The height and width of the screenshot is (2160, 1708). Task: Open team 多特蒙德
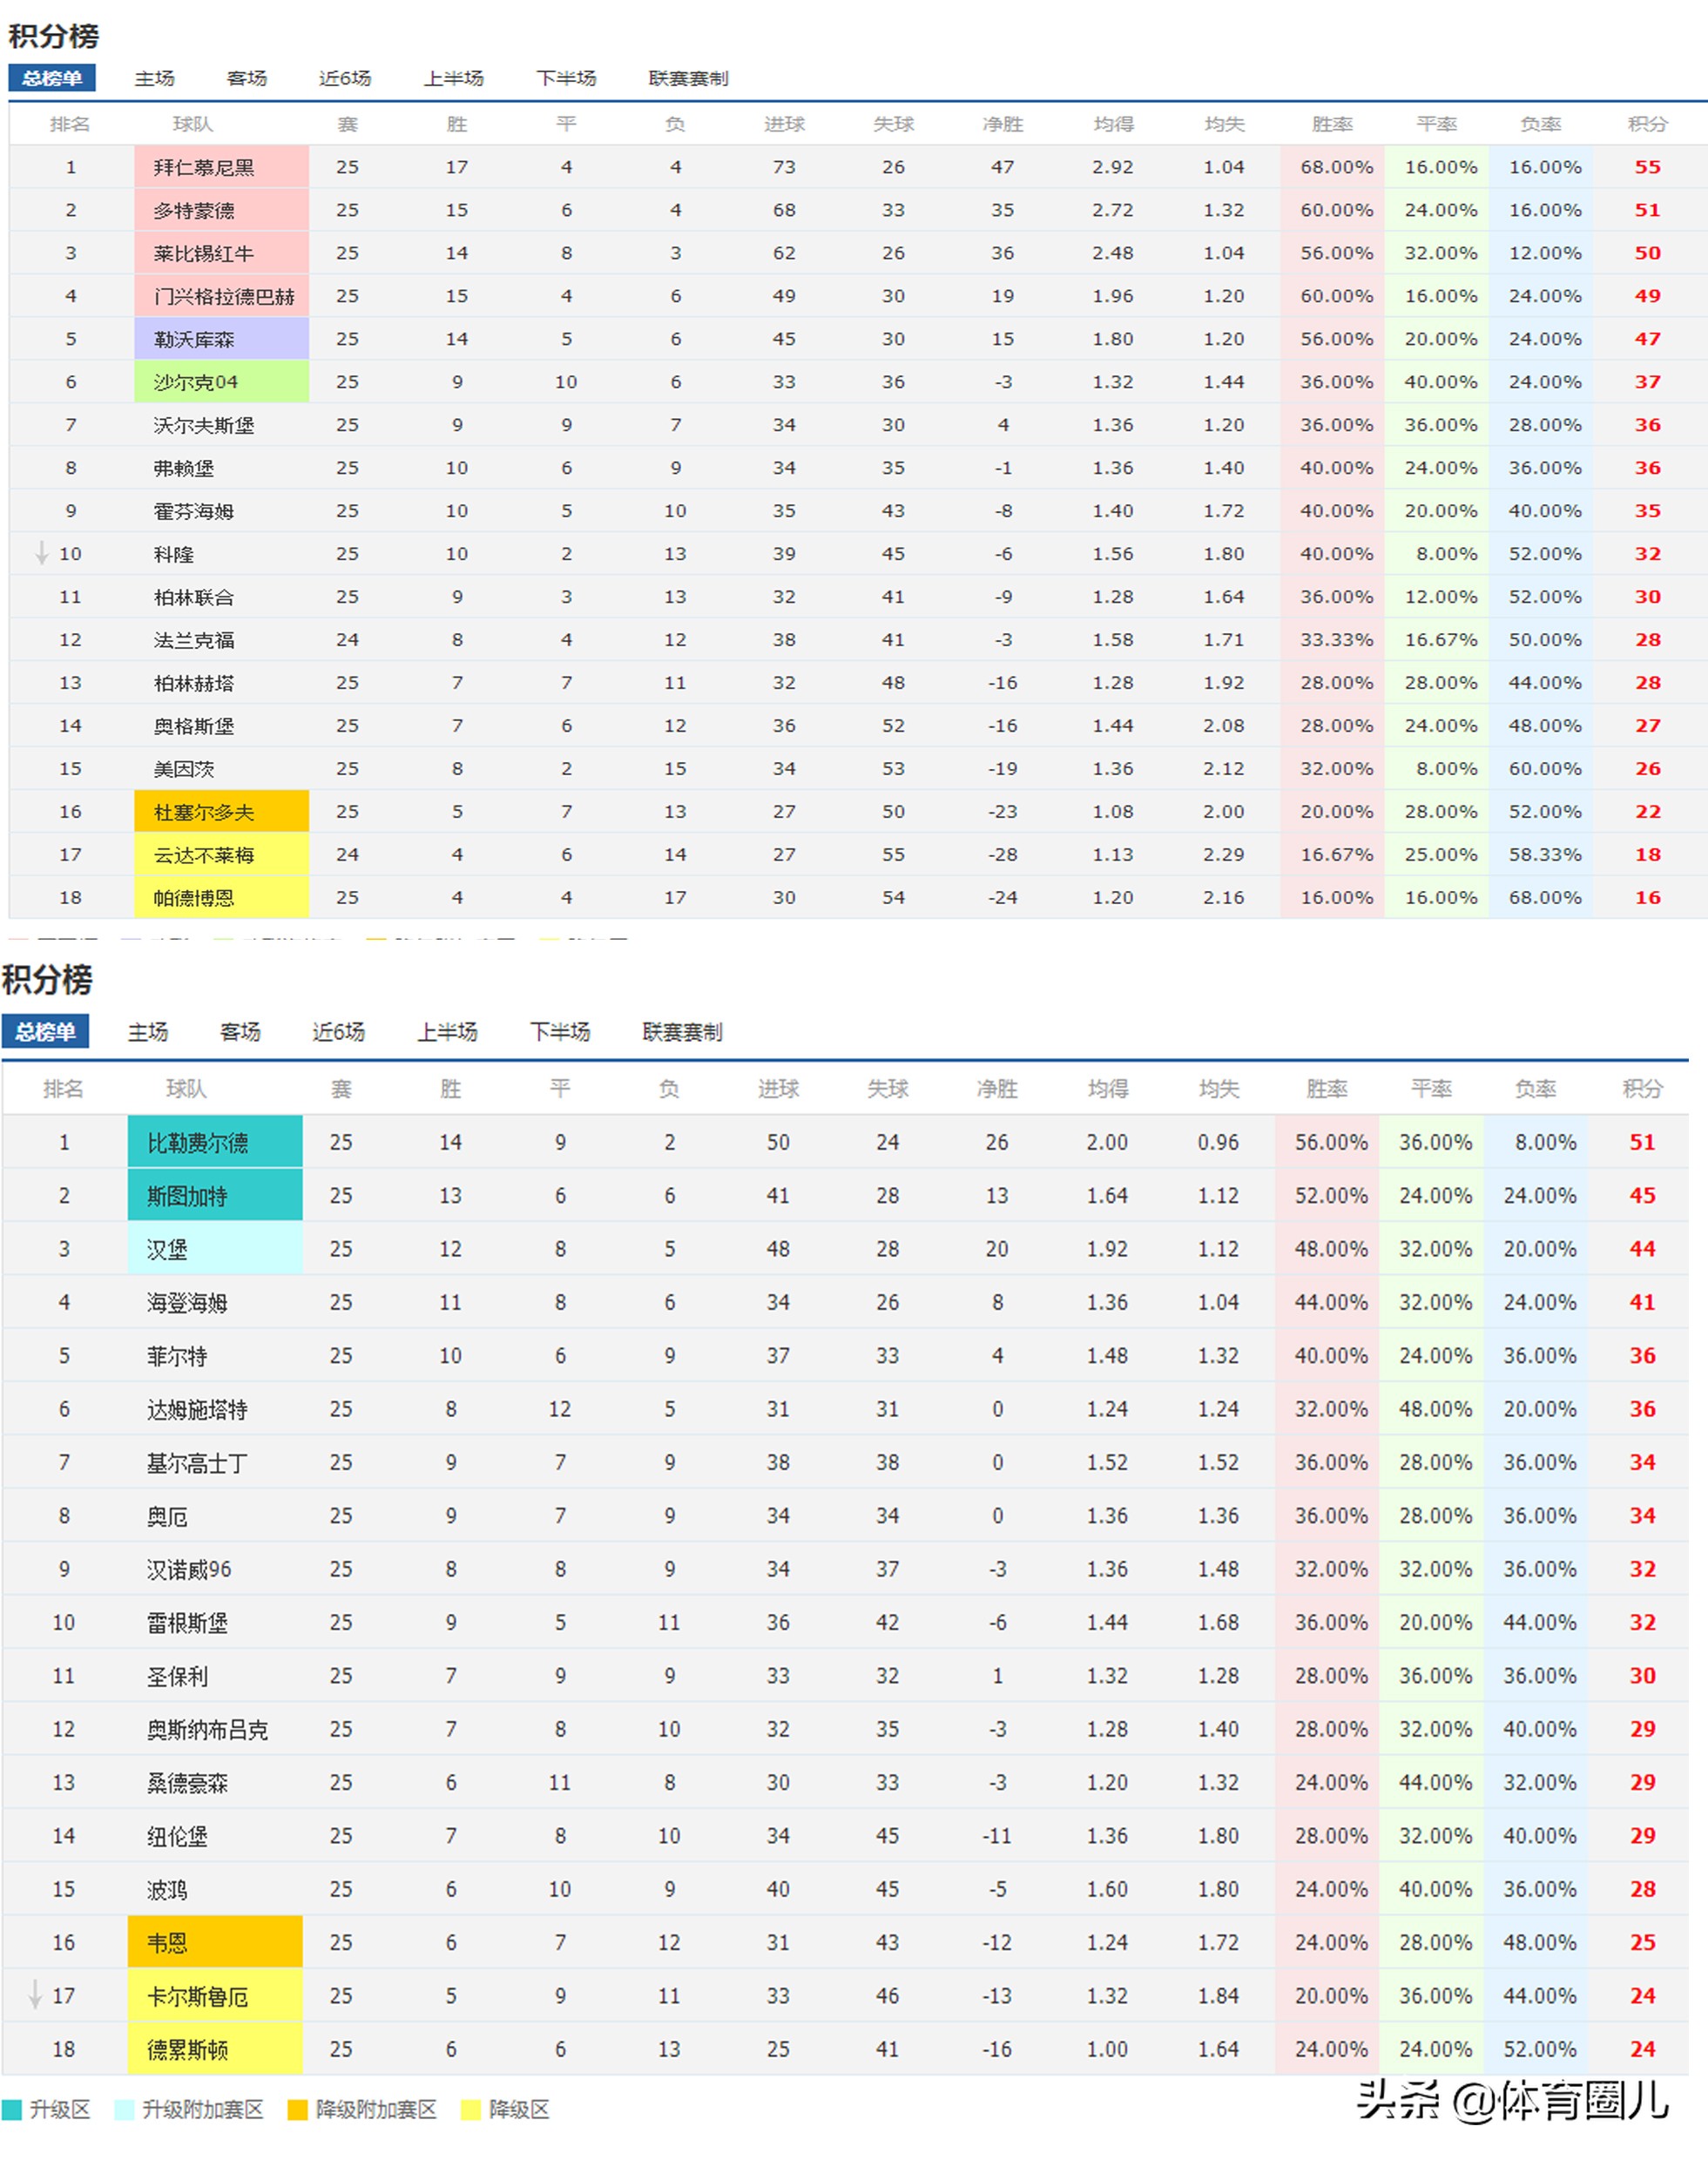(194, 210)
